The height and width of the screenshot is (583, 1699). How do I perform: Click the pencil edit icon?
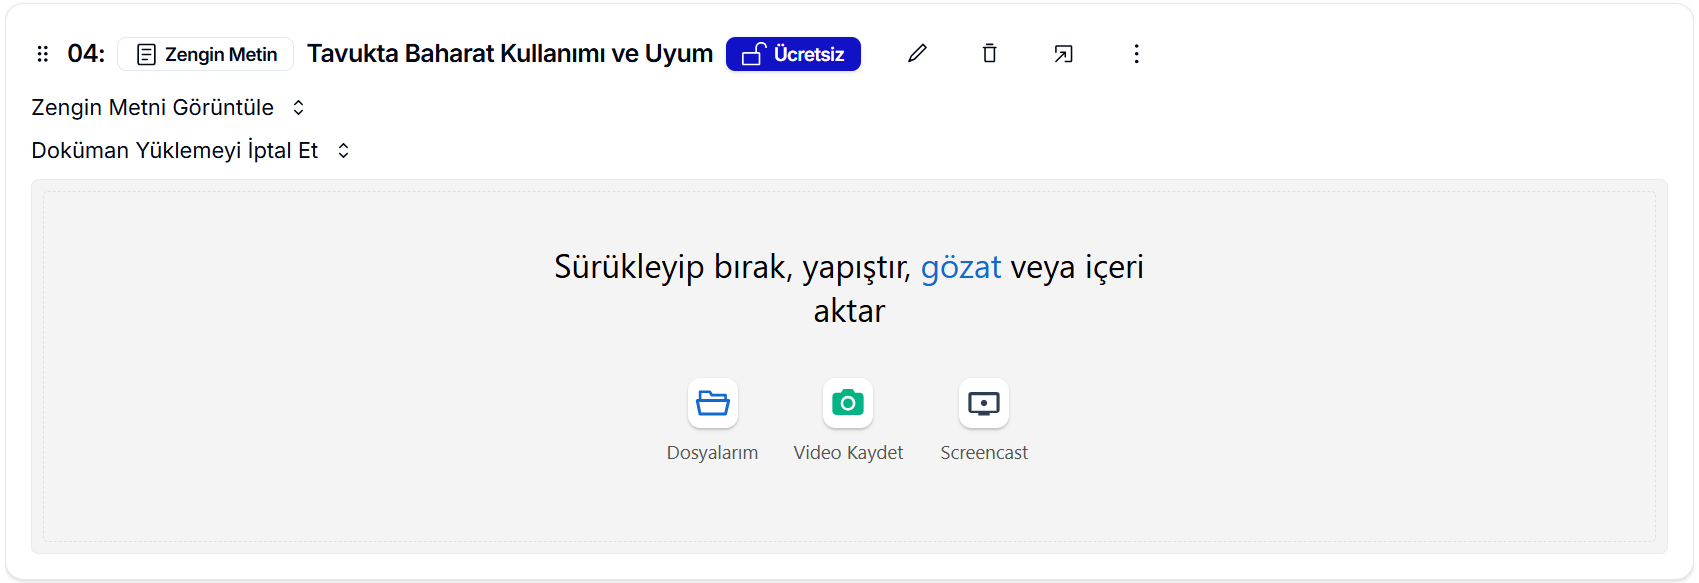(x=917, y=54)
